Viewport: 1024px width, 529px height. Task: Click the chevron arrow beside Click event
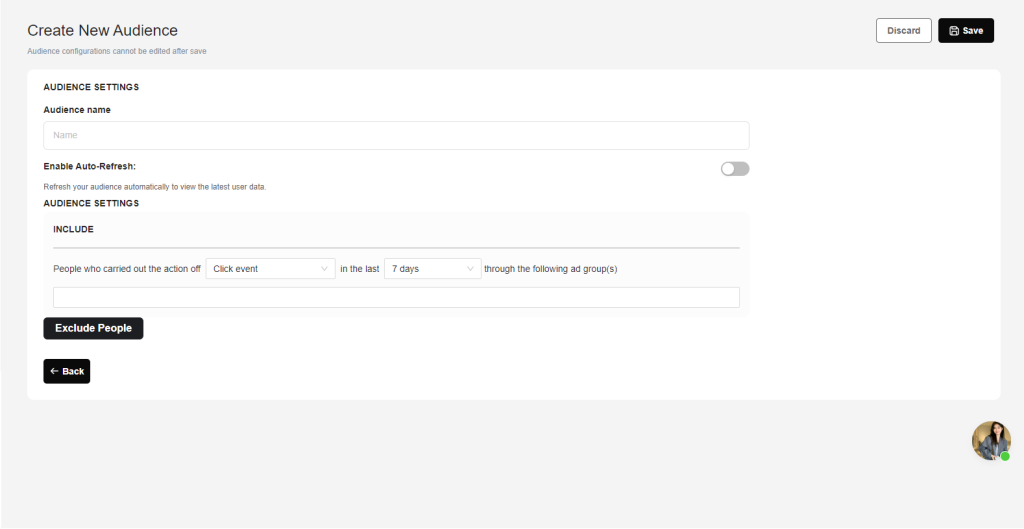(x=325, y=269)
